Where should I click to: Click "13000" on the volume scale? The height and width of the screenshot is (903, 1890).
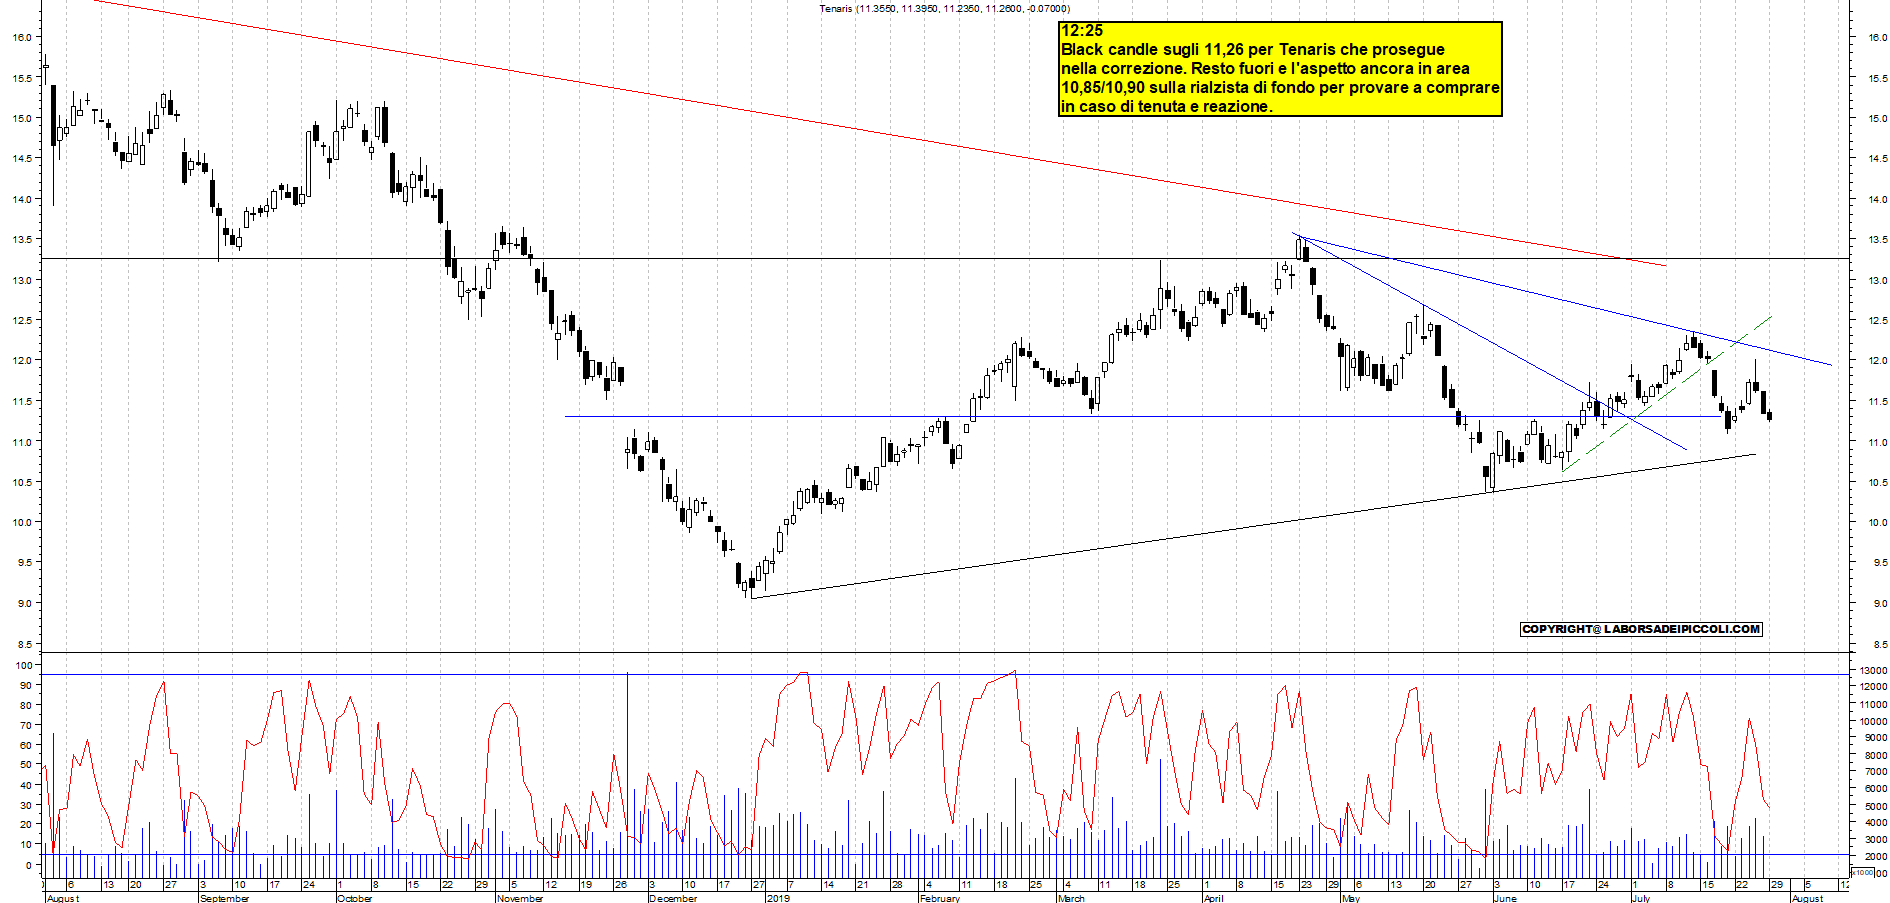point(1872,671)
